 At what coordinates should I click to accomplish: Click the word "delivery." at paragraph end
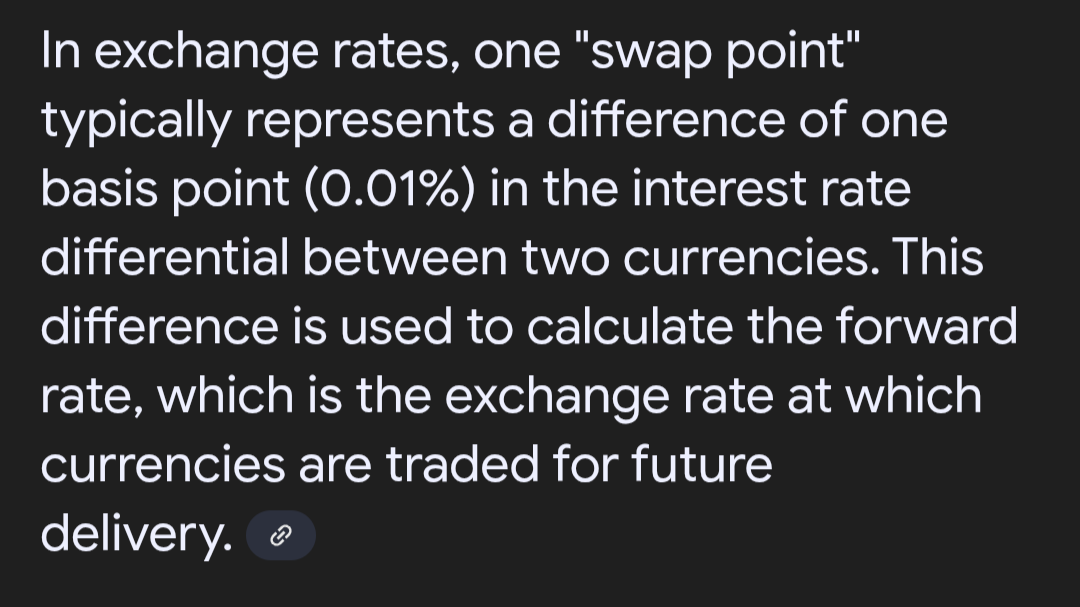pos(135,535)
